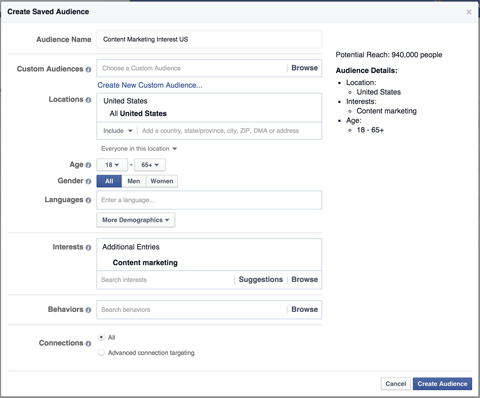This screenshot has height=398, width=480.
Task: Expand Everyone in this location dropdown
Action: point(139,149)
